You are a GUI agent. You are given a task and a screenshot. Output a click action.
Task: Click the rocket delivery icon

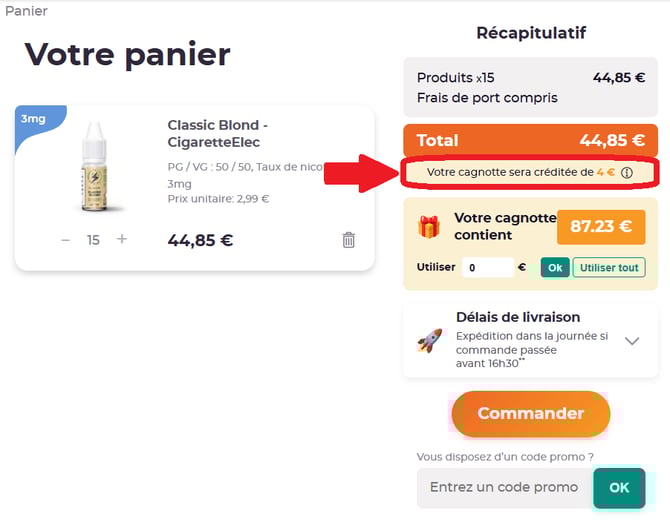click(x=430, y=340)
